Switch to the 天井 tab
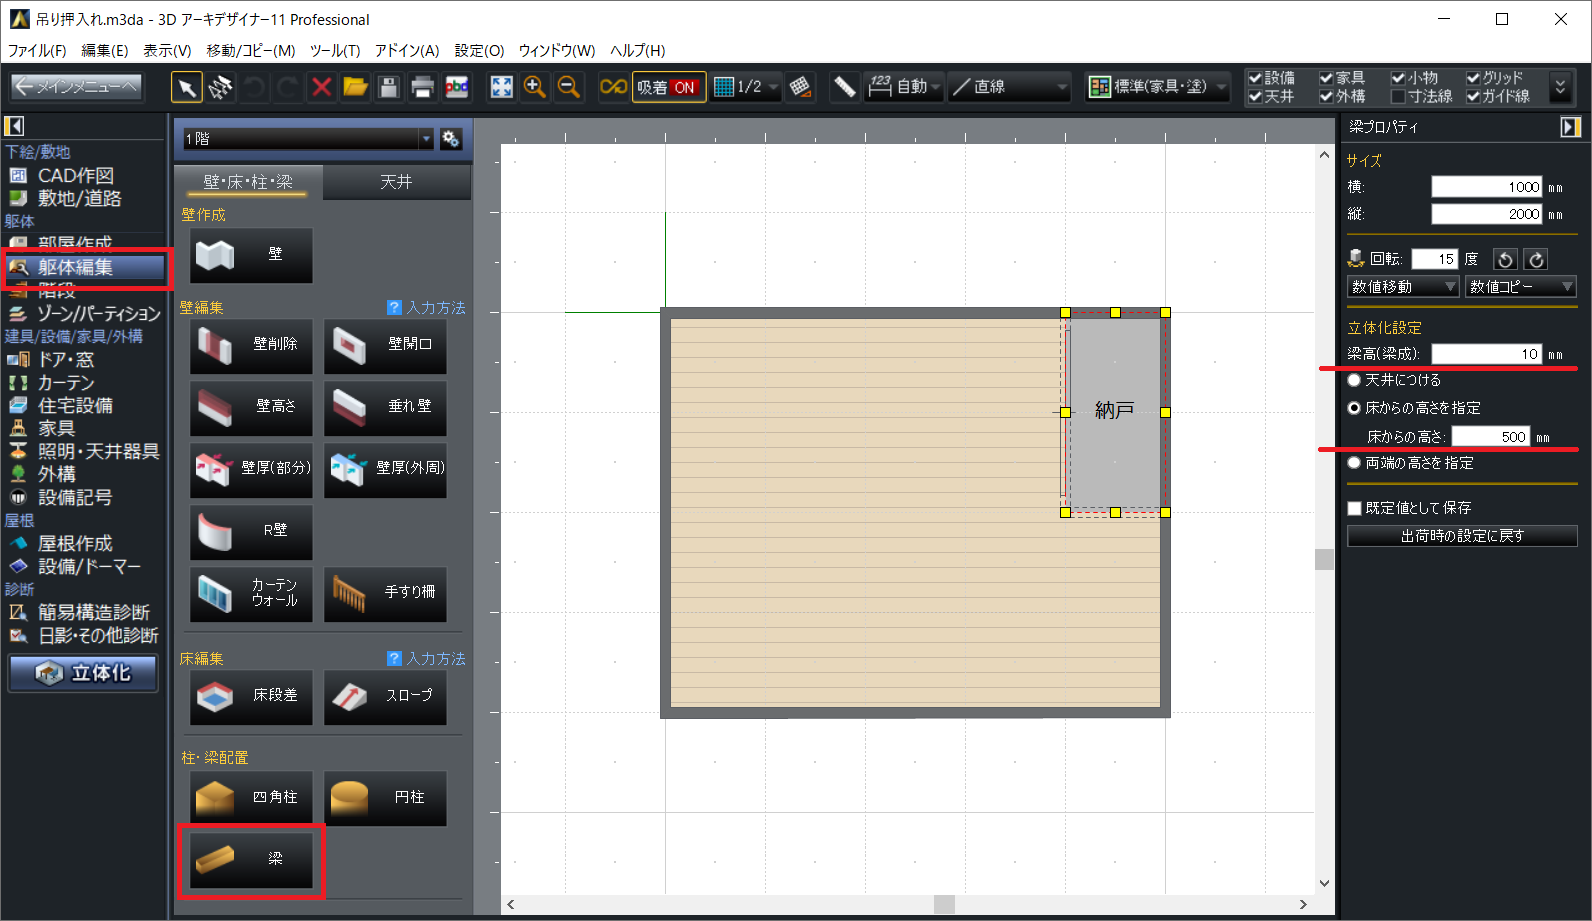The width and height of the screenshot is (1592, 921). [396, 182]
